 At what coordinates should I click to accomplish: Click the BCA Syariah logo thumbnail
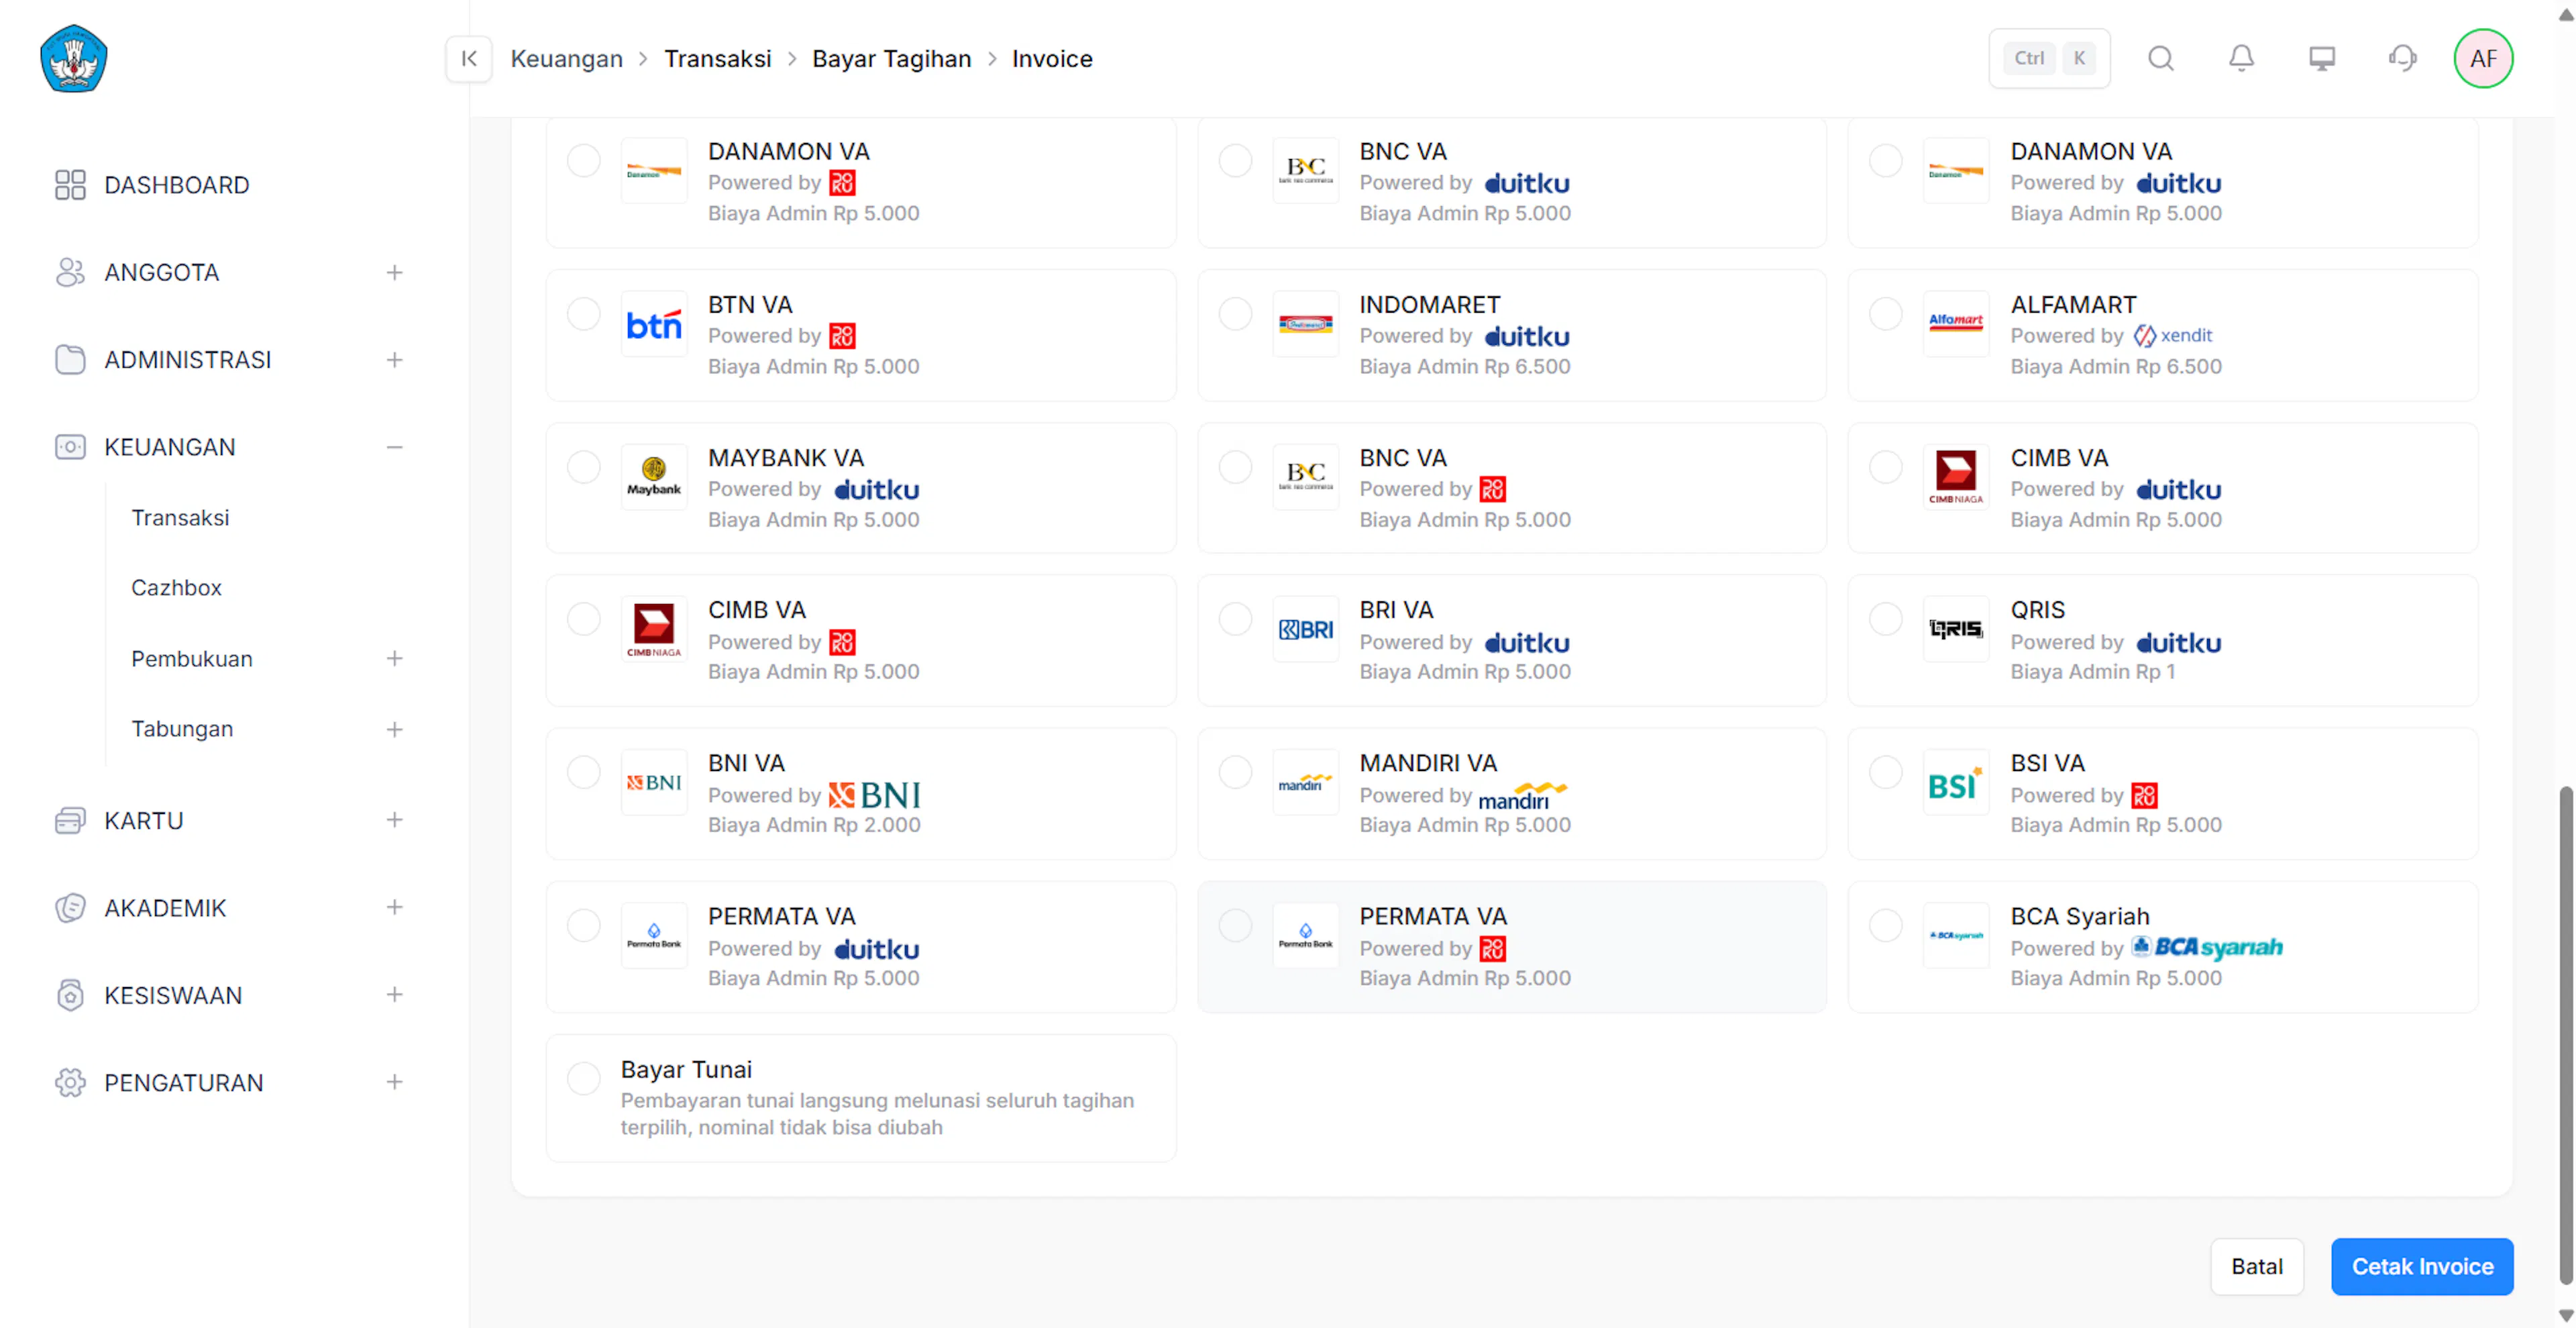(x=1956, y=935)
